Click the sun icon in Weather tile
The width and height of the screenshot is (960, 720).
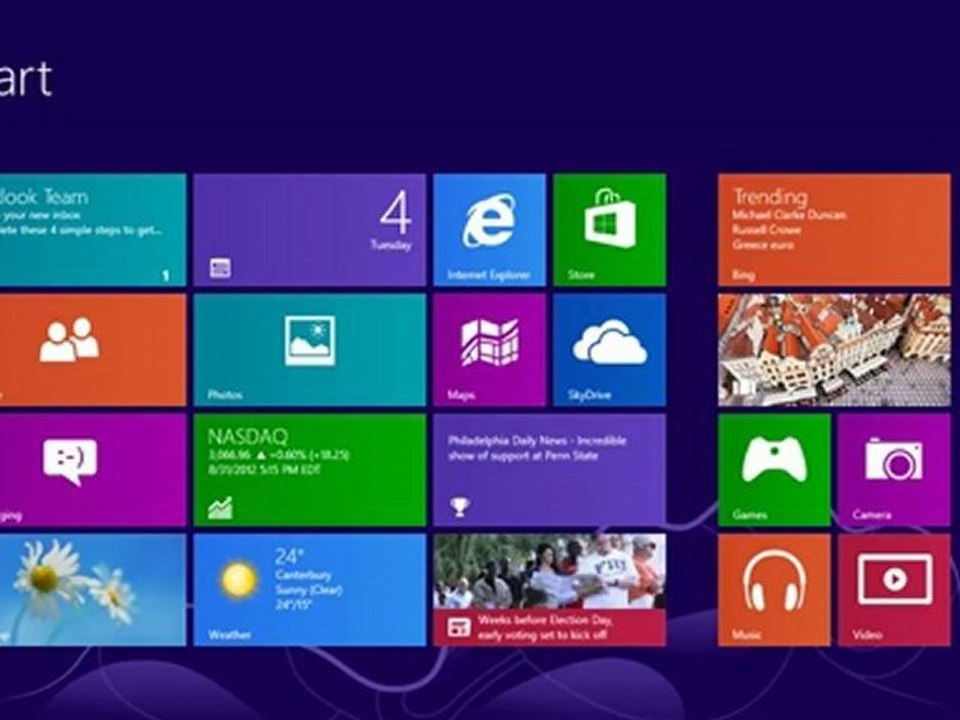tap(238, 580)
